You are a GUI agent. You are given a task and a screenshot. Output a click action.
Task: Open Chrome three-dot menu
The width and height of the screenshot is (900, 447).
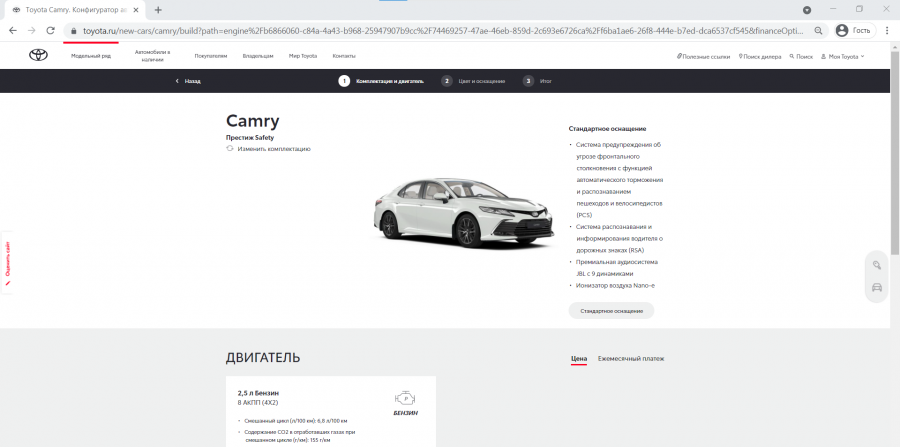pyautogui.click(x=887, y=30)
